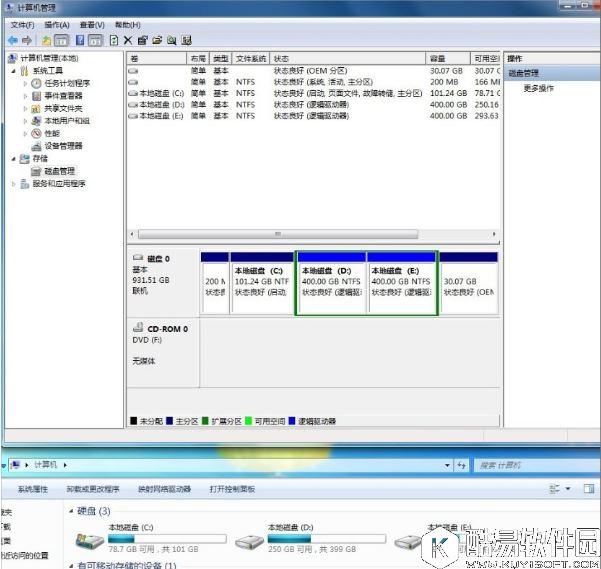
Task: Click 打开控制面板 in Explorer window
Action: (x=232, y=489)
